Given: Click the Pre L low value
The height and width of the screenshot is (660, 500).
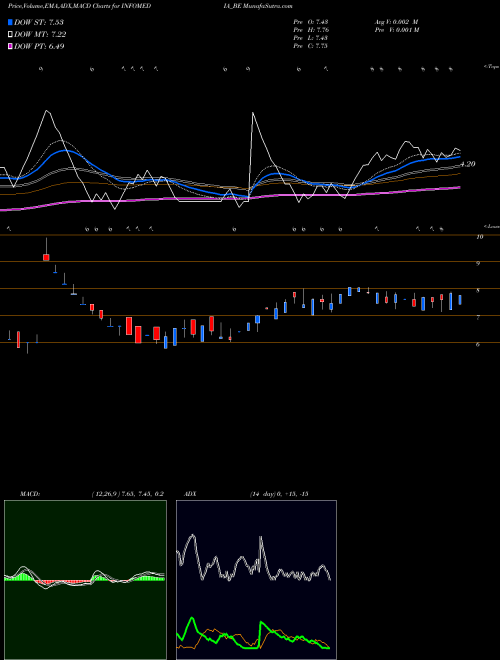Looking at the screenshot, I should [321, 37].
